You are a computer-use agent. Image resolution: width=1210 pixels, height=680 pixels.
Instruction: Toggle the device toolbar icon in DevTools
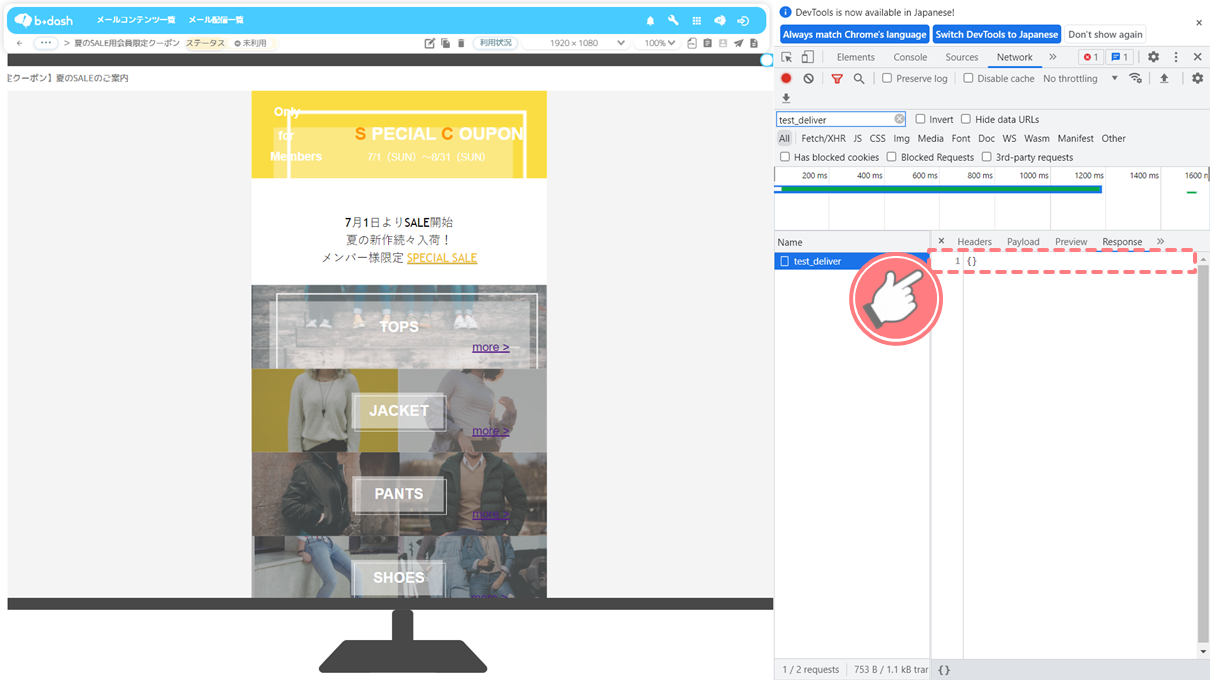click(x=808, y=57)
